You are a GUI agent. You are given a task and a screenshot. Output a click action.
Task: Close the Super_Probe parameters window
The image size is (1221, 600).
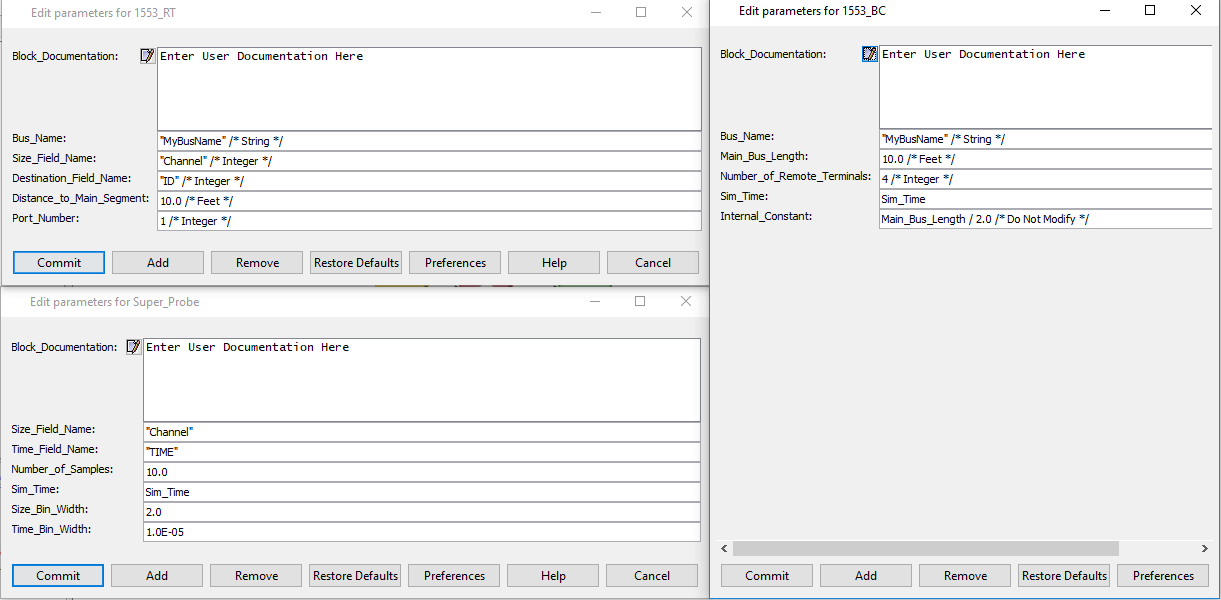click(x=686, y=301)
